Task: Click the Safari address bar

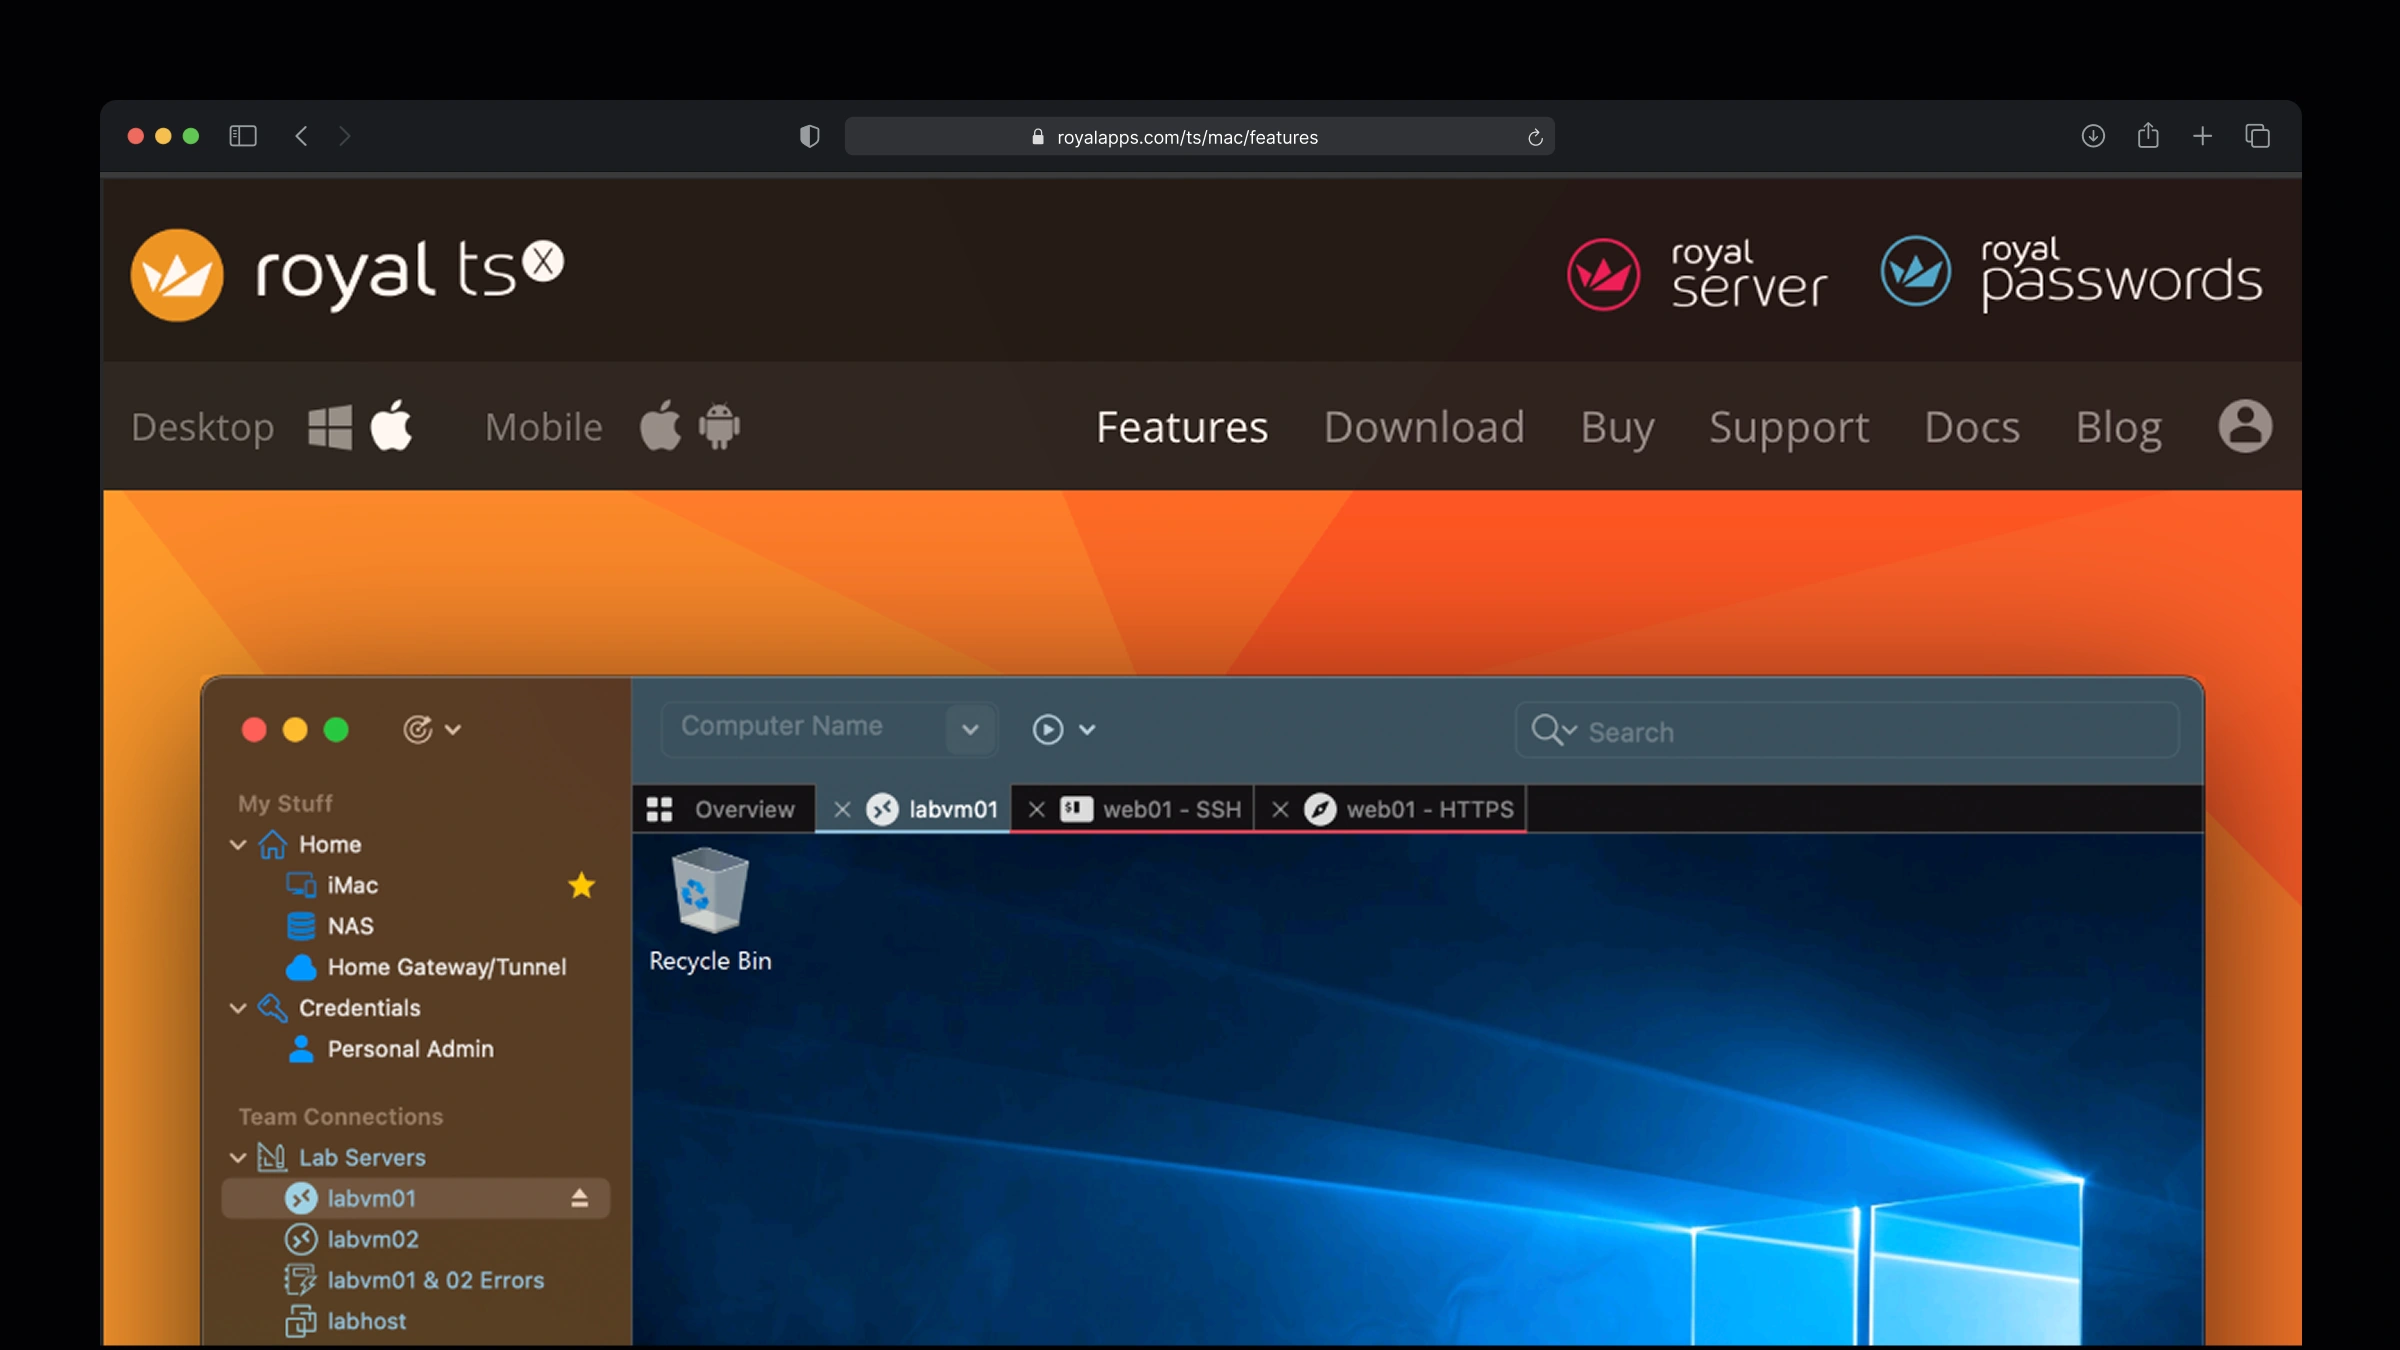Action: pos(1199,137)
